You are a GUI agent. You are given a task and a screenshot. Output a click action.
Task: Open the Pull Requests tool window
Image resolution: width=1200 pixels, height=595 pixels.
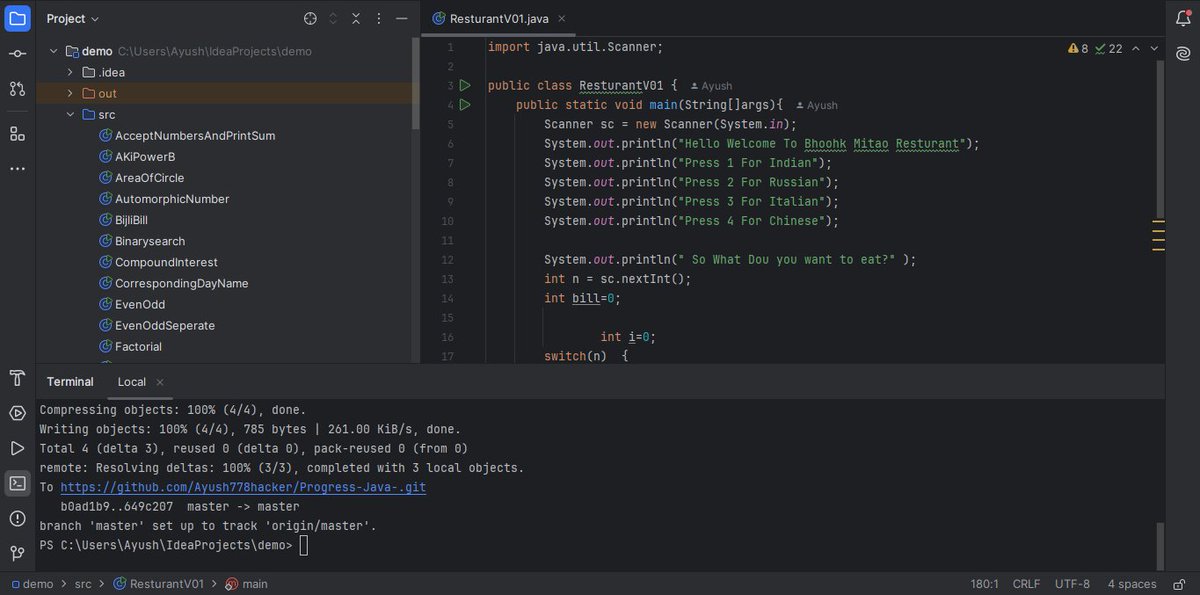click(x=17, y=89)
